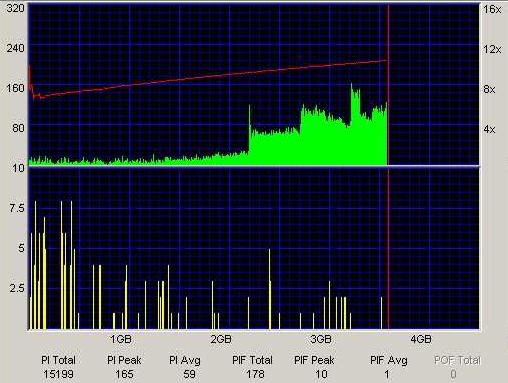Click the PIF Avg value 1
This screenshot has height=383, width=508.
[x=387, y=374]
